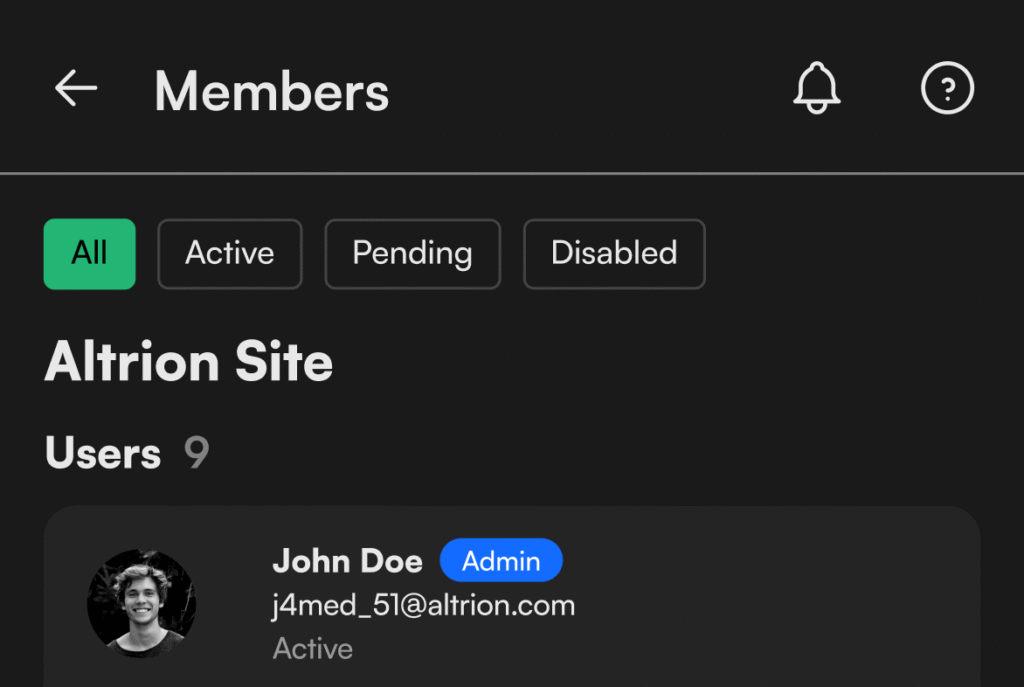Open notifications via the bell icon

coord(817,89)
